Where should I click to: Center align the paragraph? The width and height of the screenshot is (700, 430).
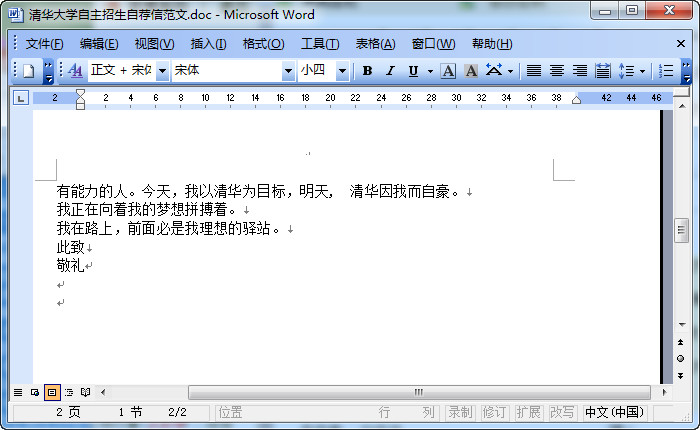click(557, 71)
